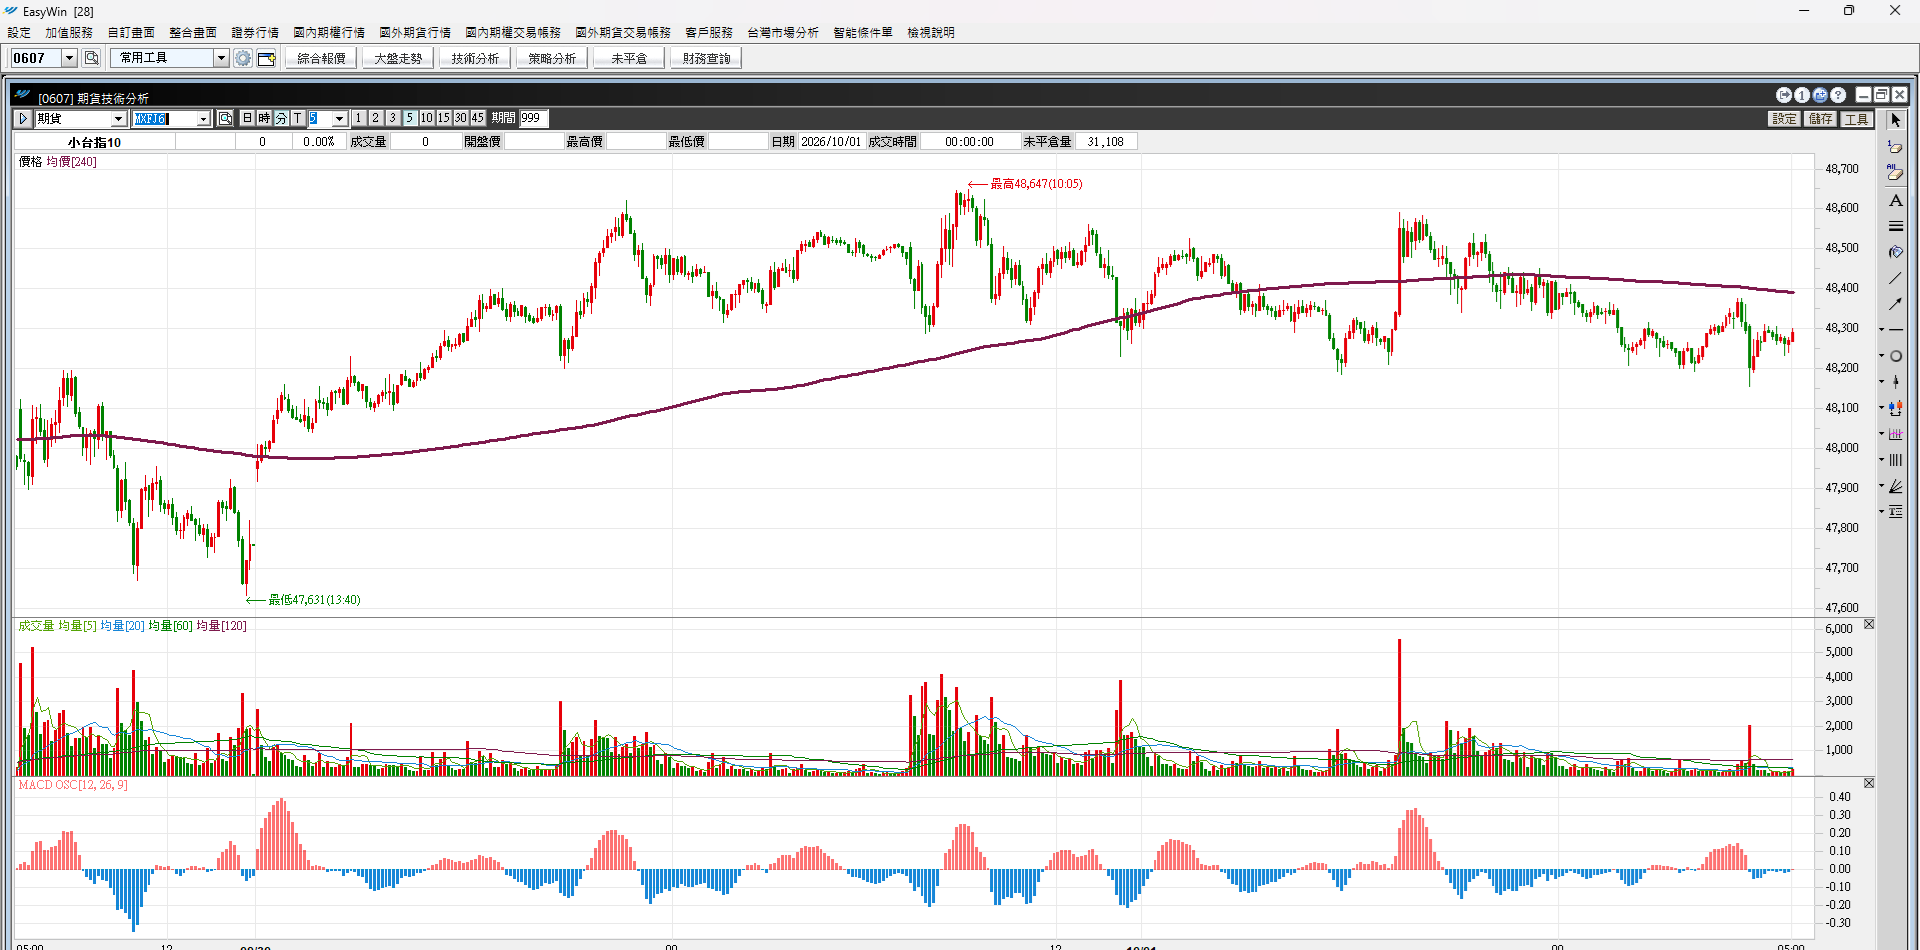This screenshot has height=950, width=1920.
Task: Click the erase-one-drawing eraser tool
Action: pos(1895,147)
